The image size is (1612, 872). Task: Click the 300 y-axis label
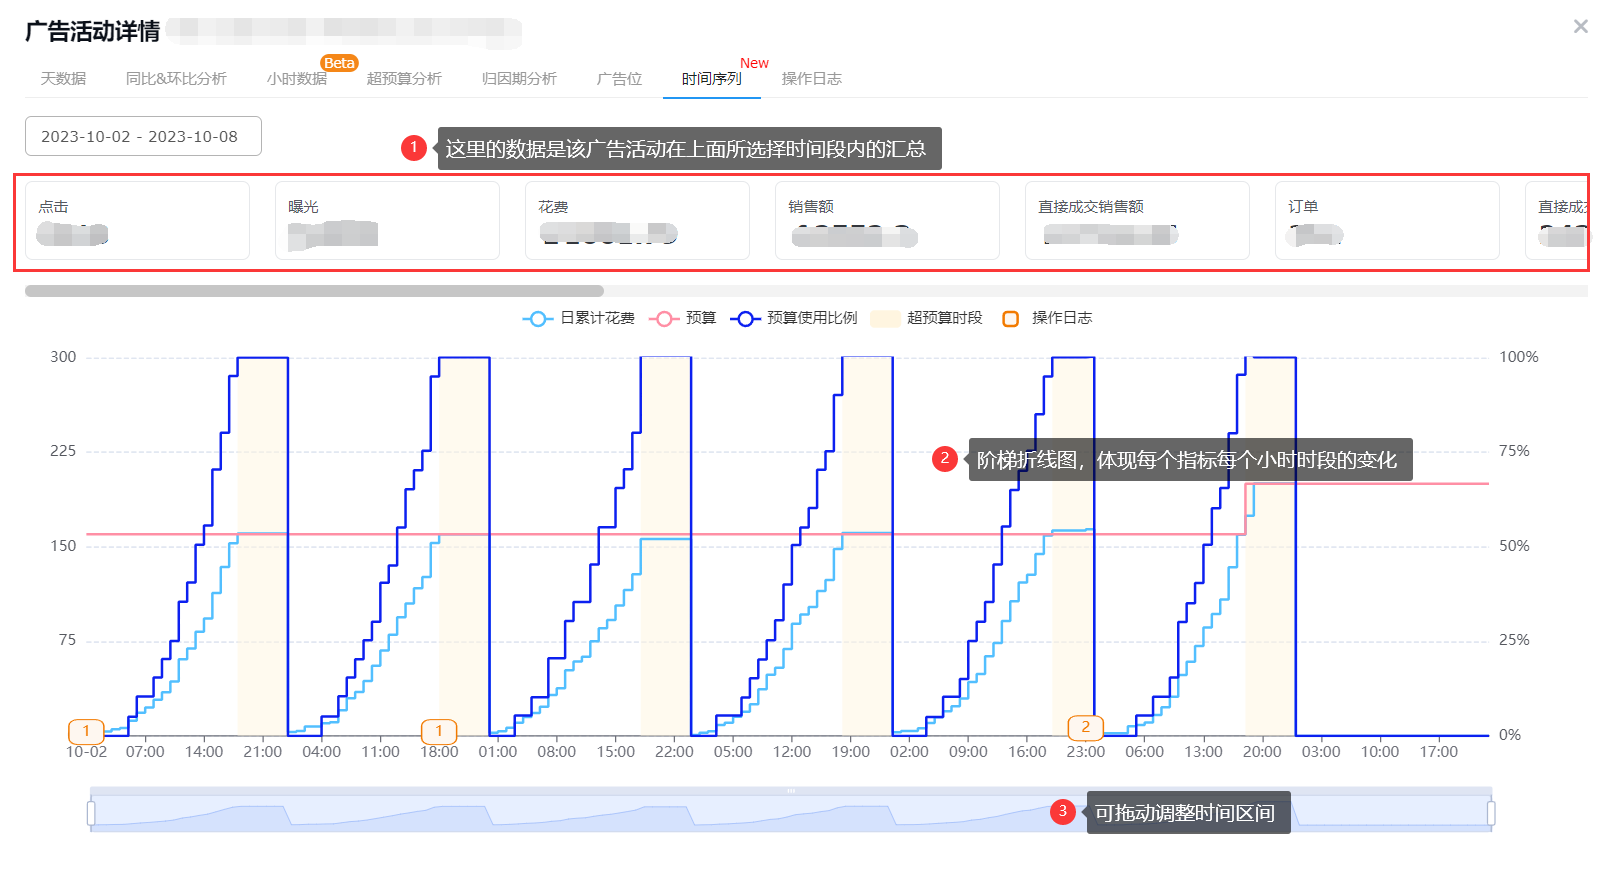coord(63,357)
